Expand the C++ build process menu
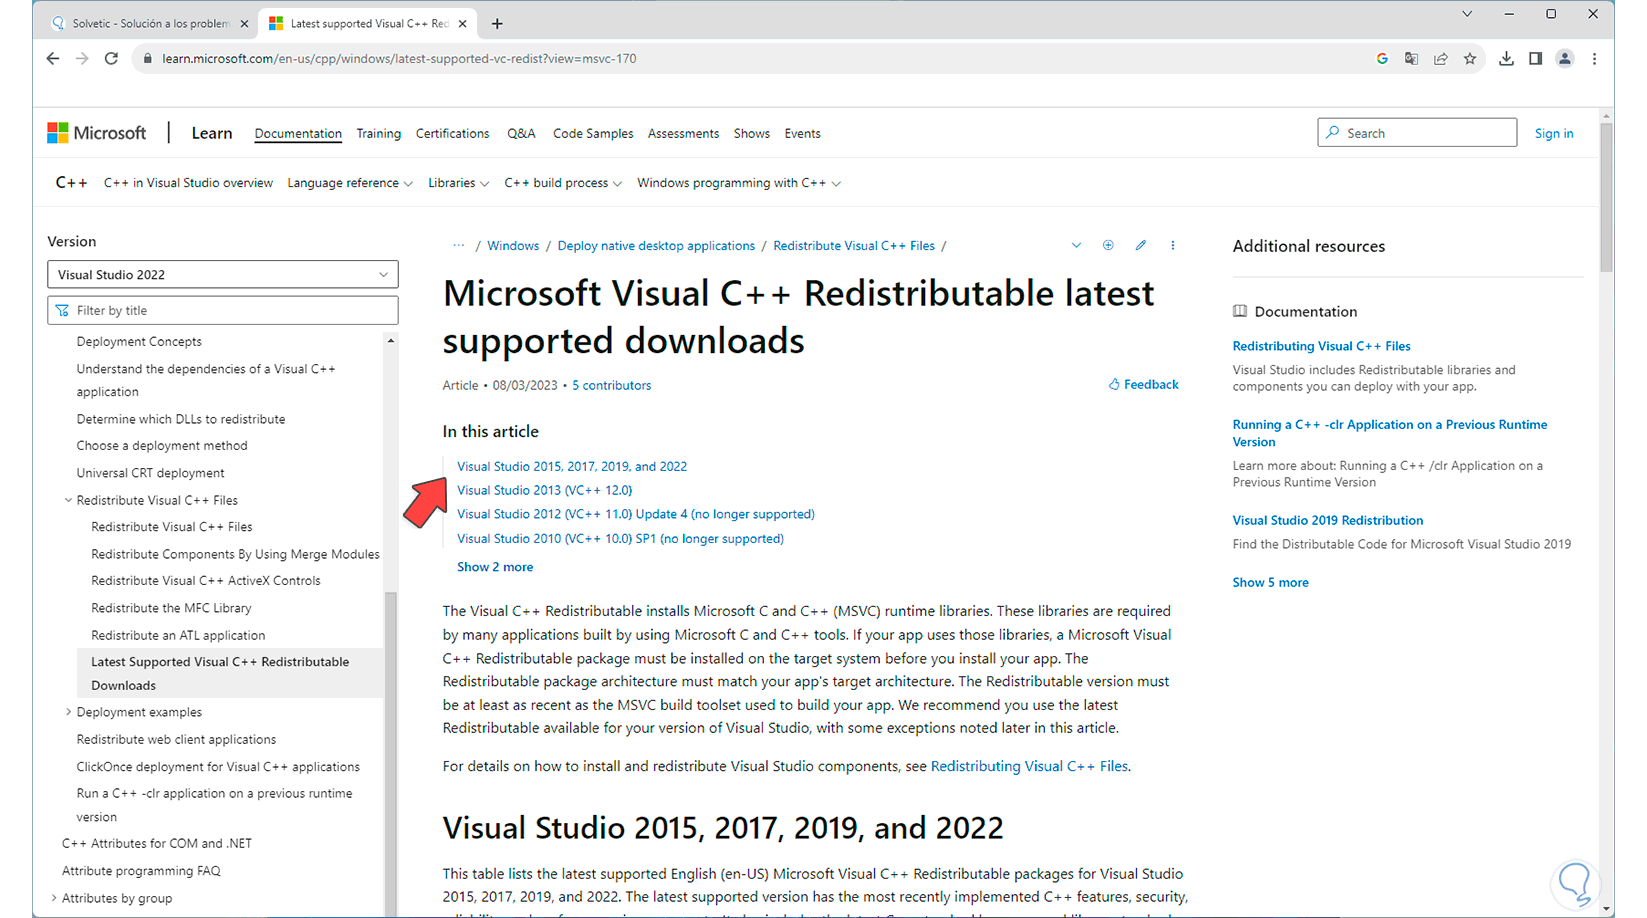This screenshot has width=1647, height=918. (x=563, y=183)
